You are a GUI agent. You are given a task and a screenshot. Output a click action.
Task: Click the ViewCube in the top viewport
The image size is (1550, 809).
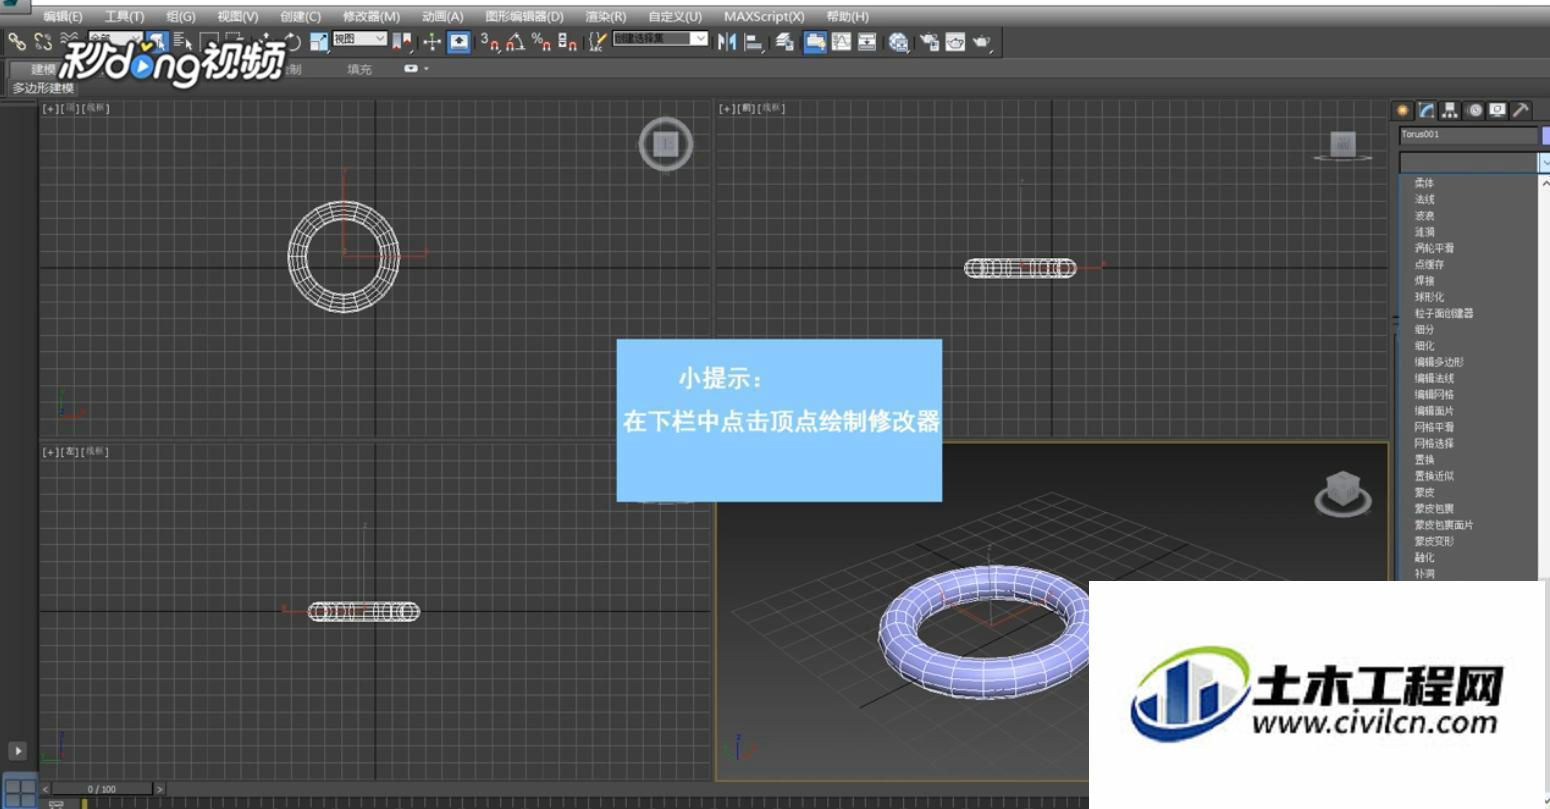pos(666,144)
